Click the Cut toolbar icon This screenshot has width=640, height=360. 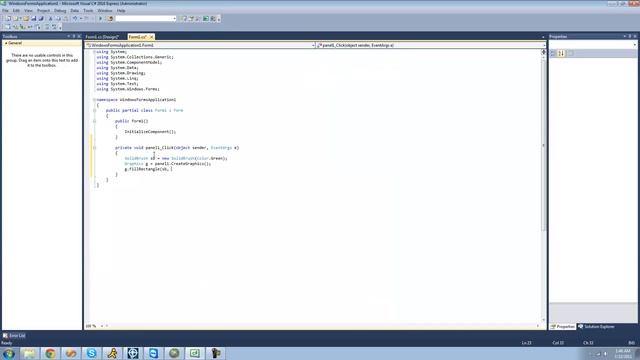[x=51, y=19]
